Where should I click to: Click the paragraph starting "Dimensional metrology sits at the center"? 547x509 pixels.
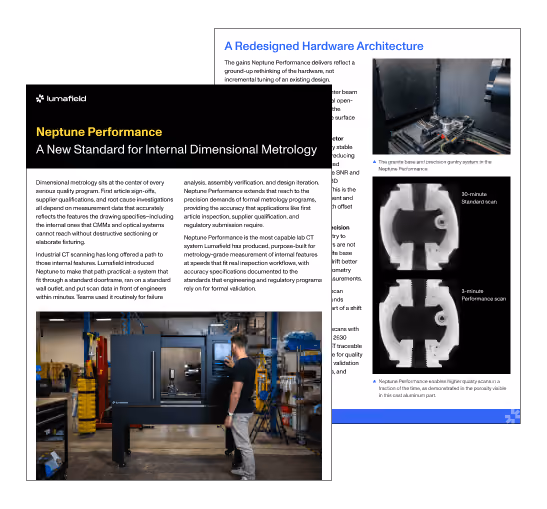pyautogui.click(x=104, y=212)
